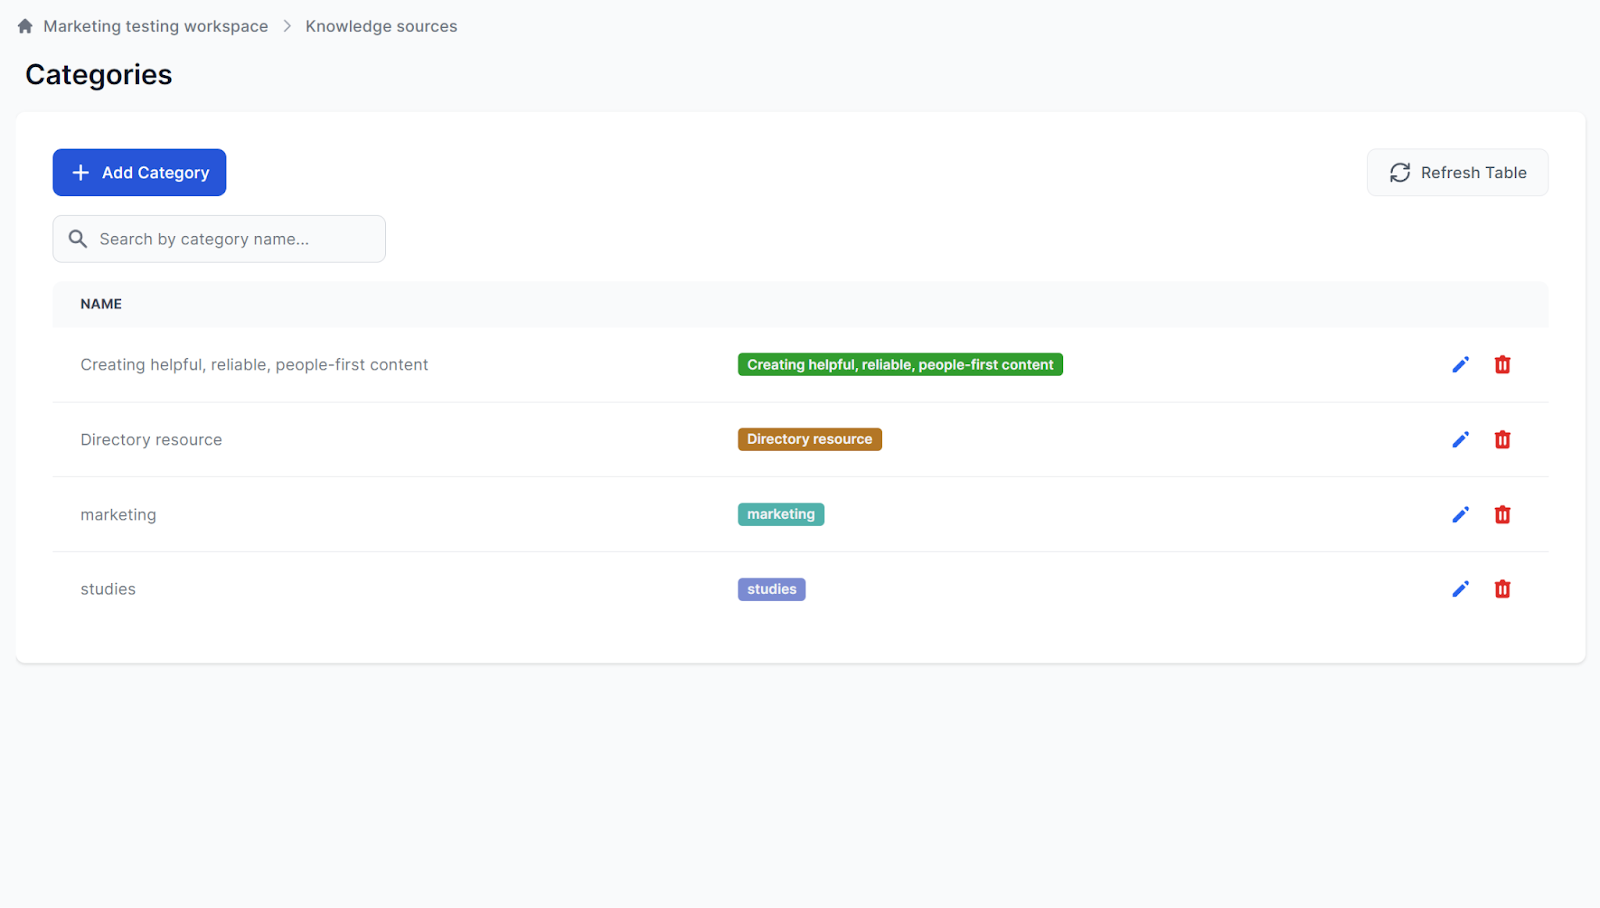The image size is (1600, 908).
Task: Click the Add Category button
Action: (x=139, y=173)
